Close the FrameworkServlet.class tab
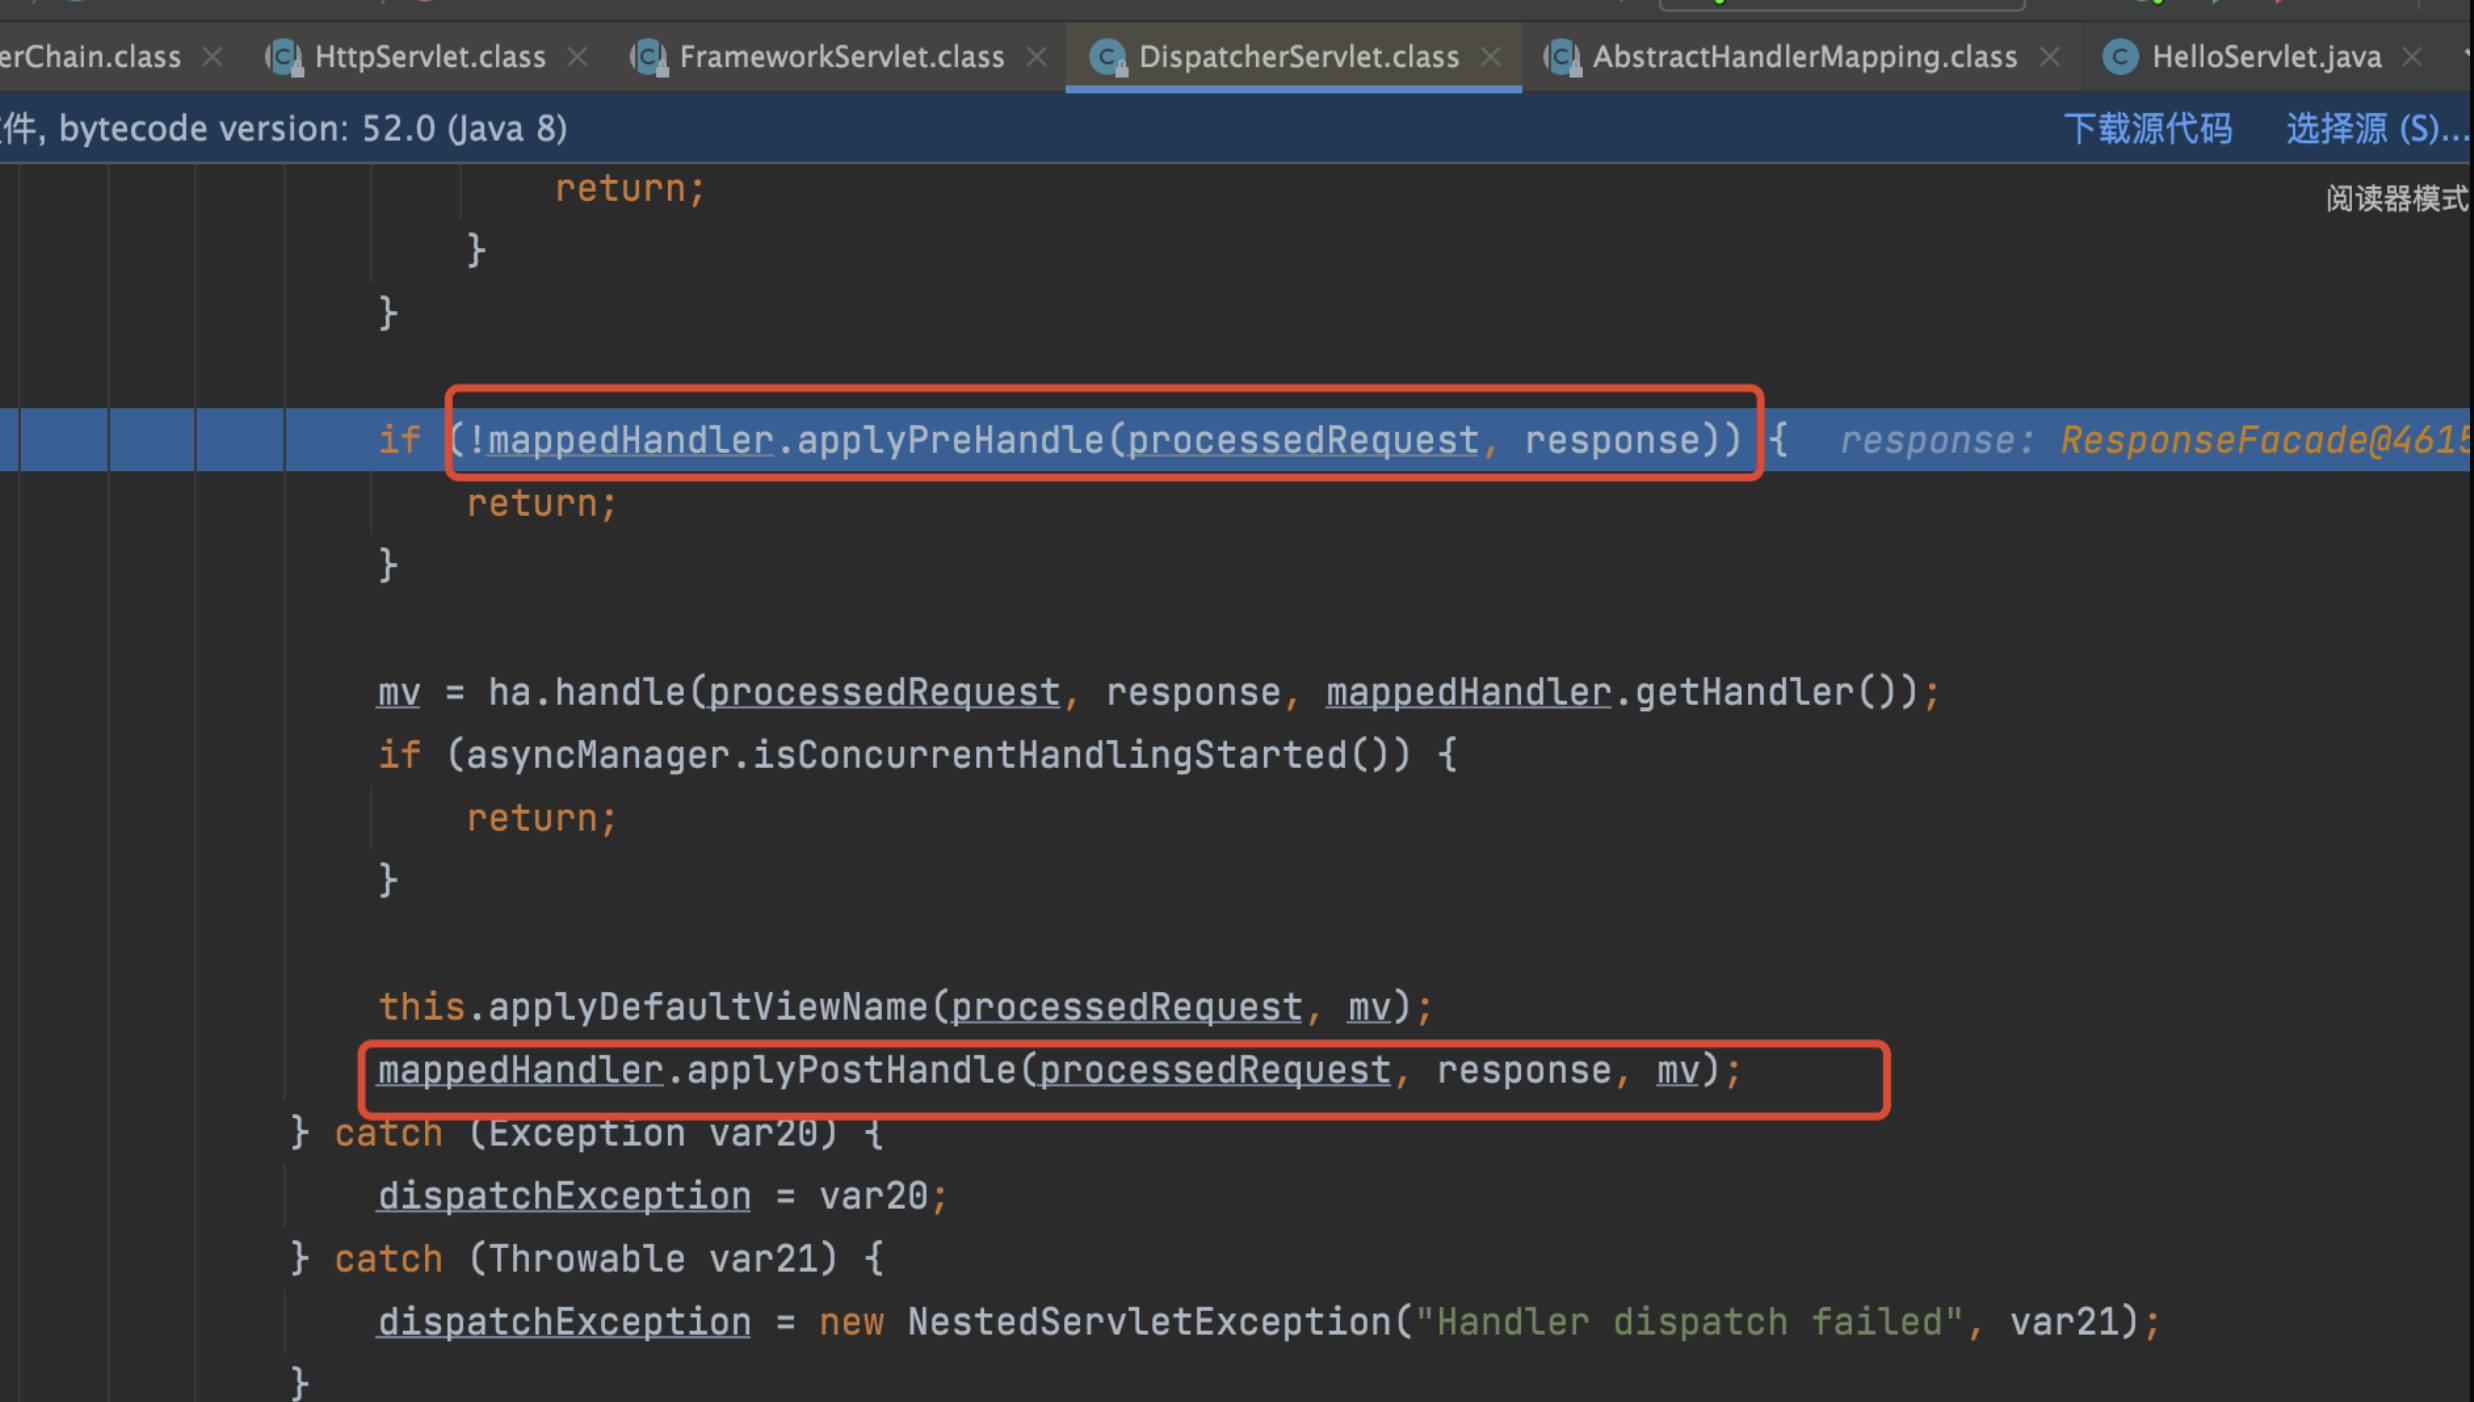Viewport: 2474px width, 1402px height. 1037,57
